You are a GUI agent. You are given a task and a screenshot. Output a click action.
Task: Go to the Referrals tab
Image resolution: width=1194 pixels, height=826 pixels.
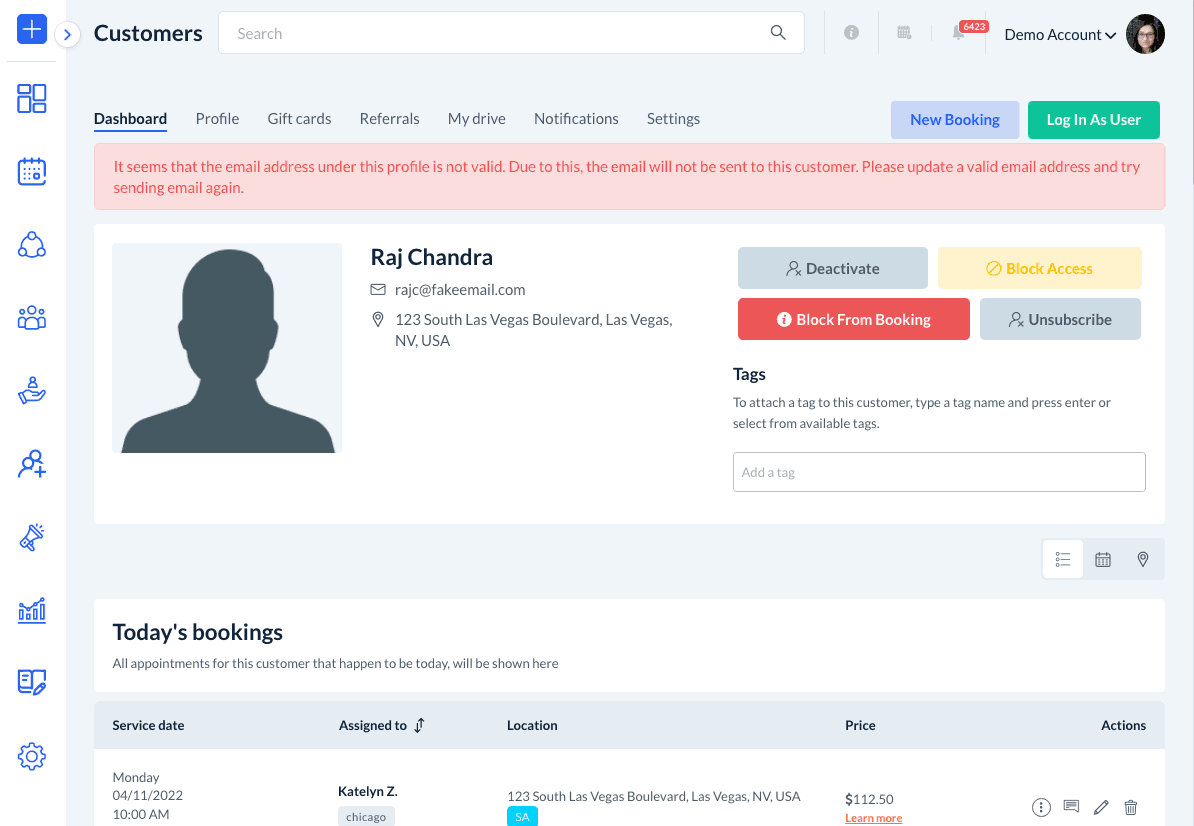tap(389, 119)
